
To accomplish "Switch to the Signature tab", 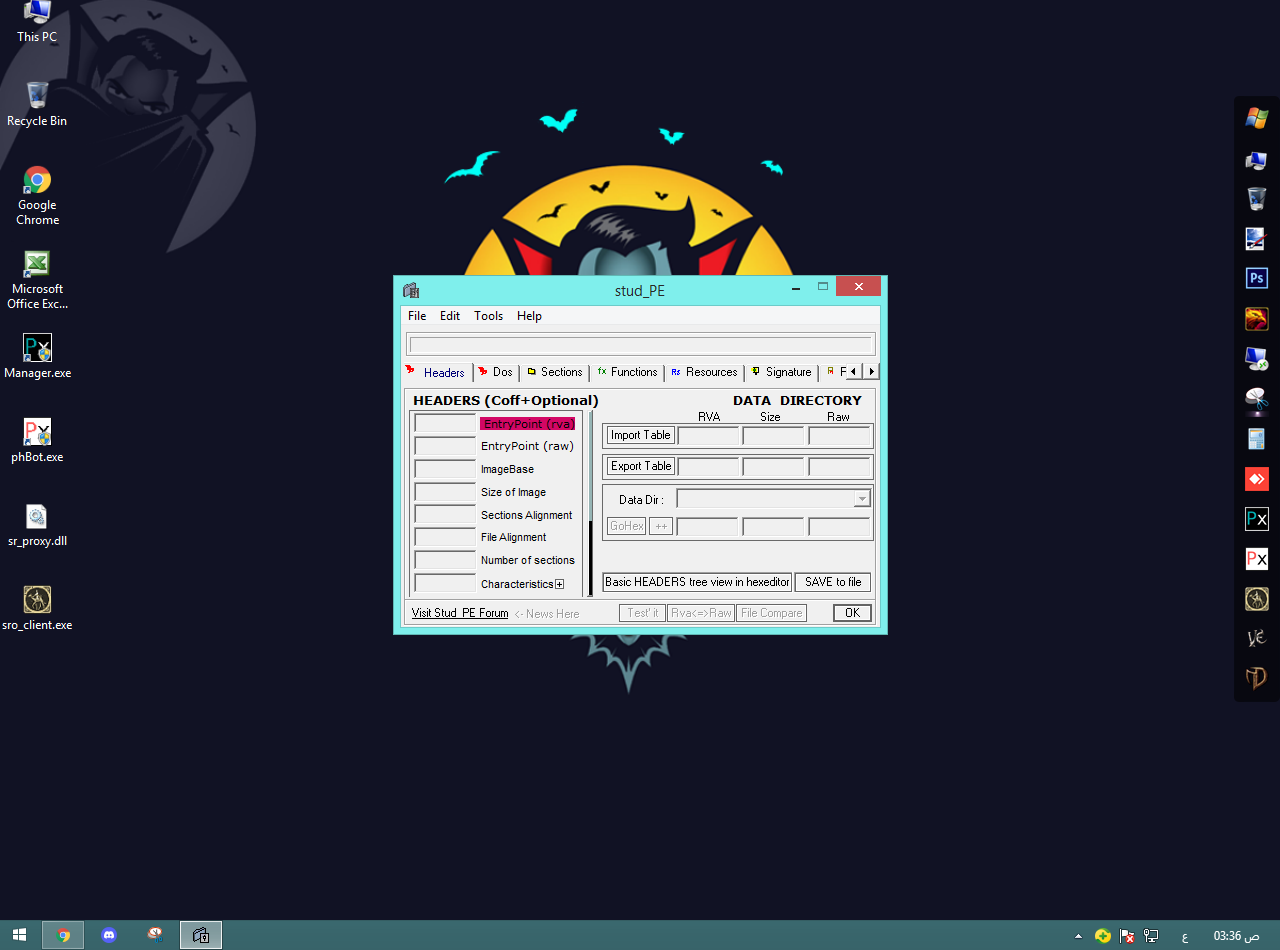I will 782,372.
